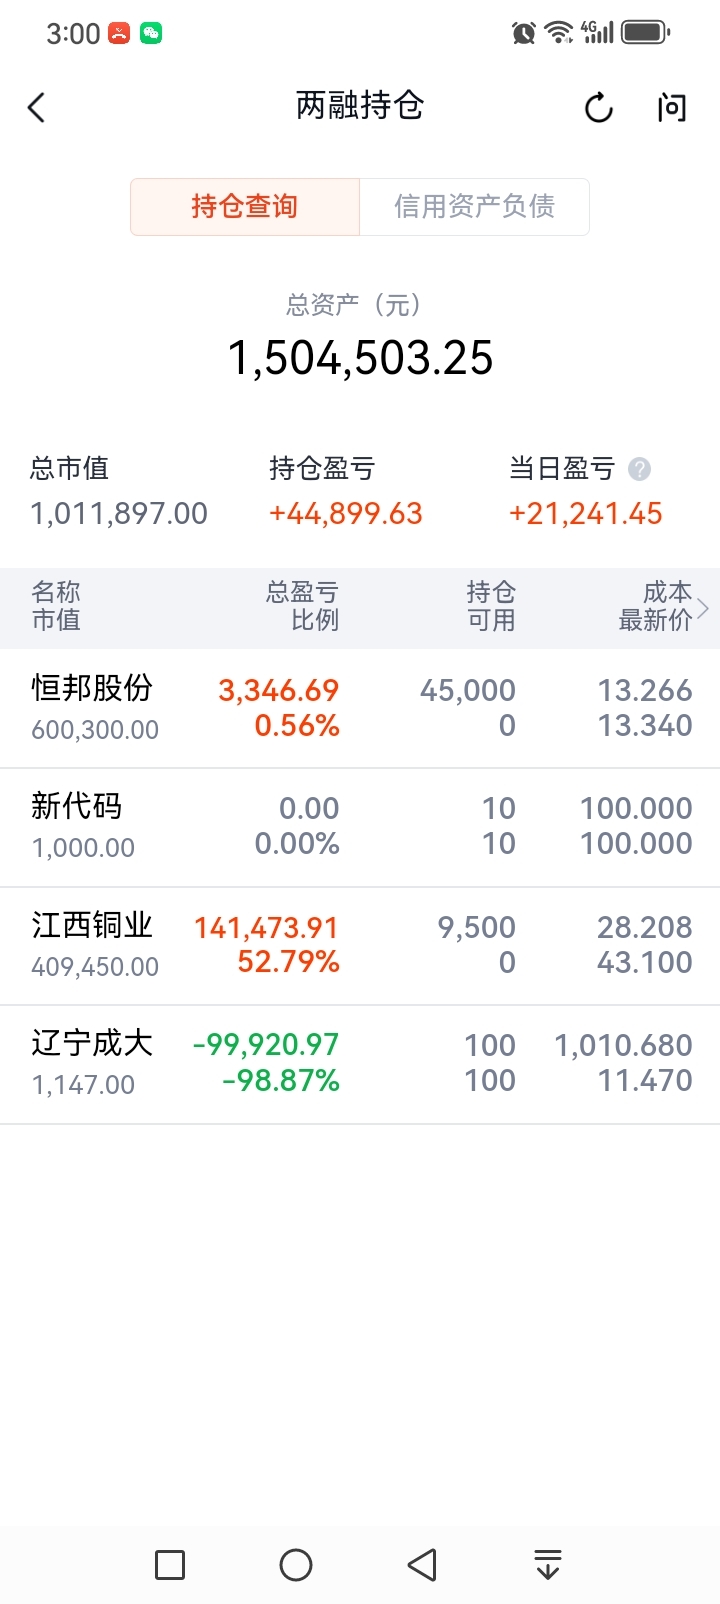Tap the hide navigation bar arrow icon

tap(547, 1564)
